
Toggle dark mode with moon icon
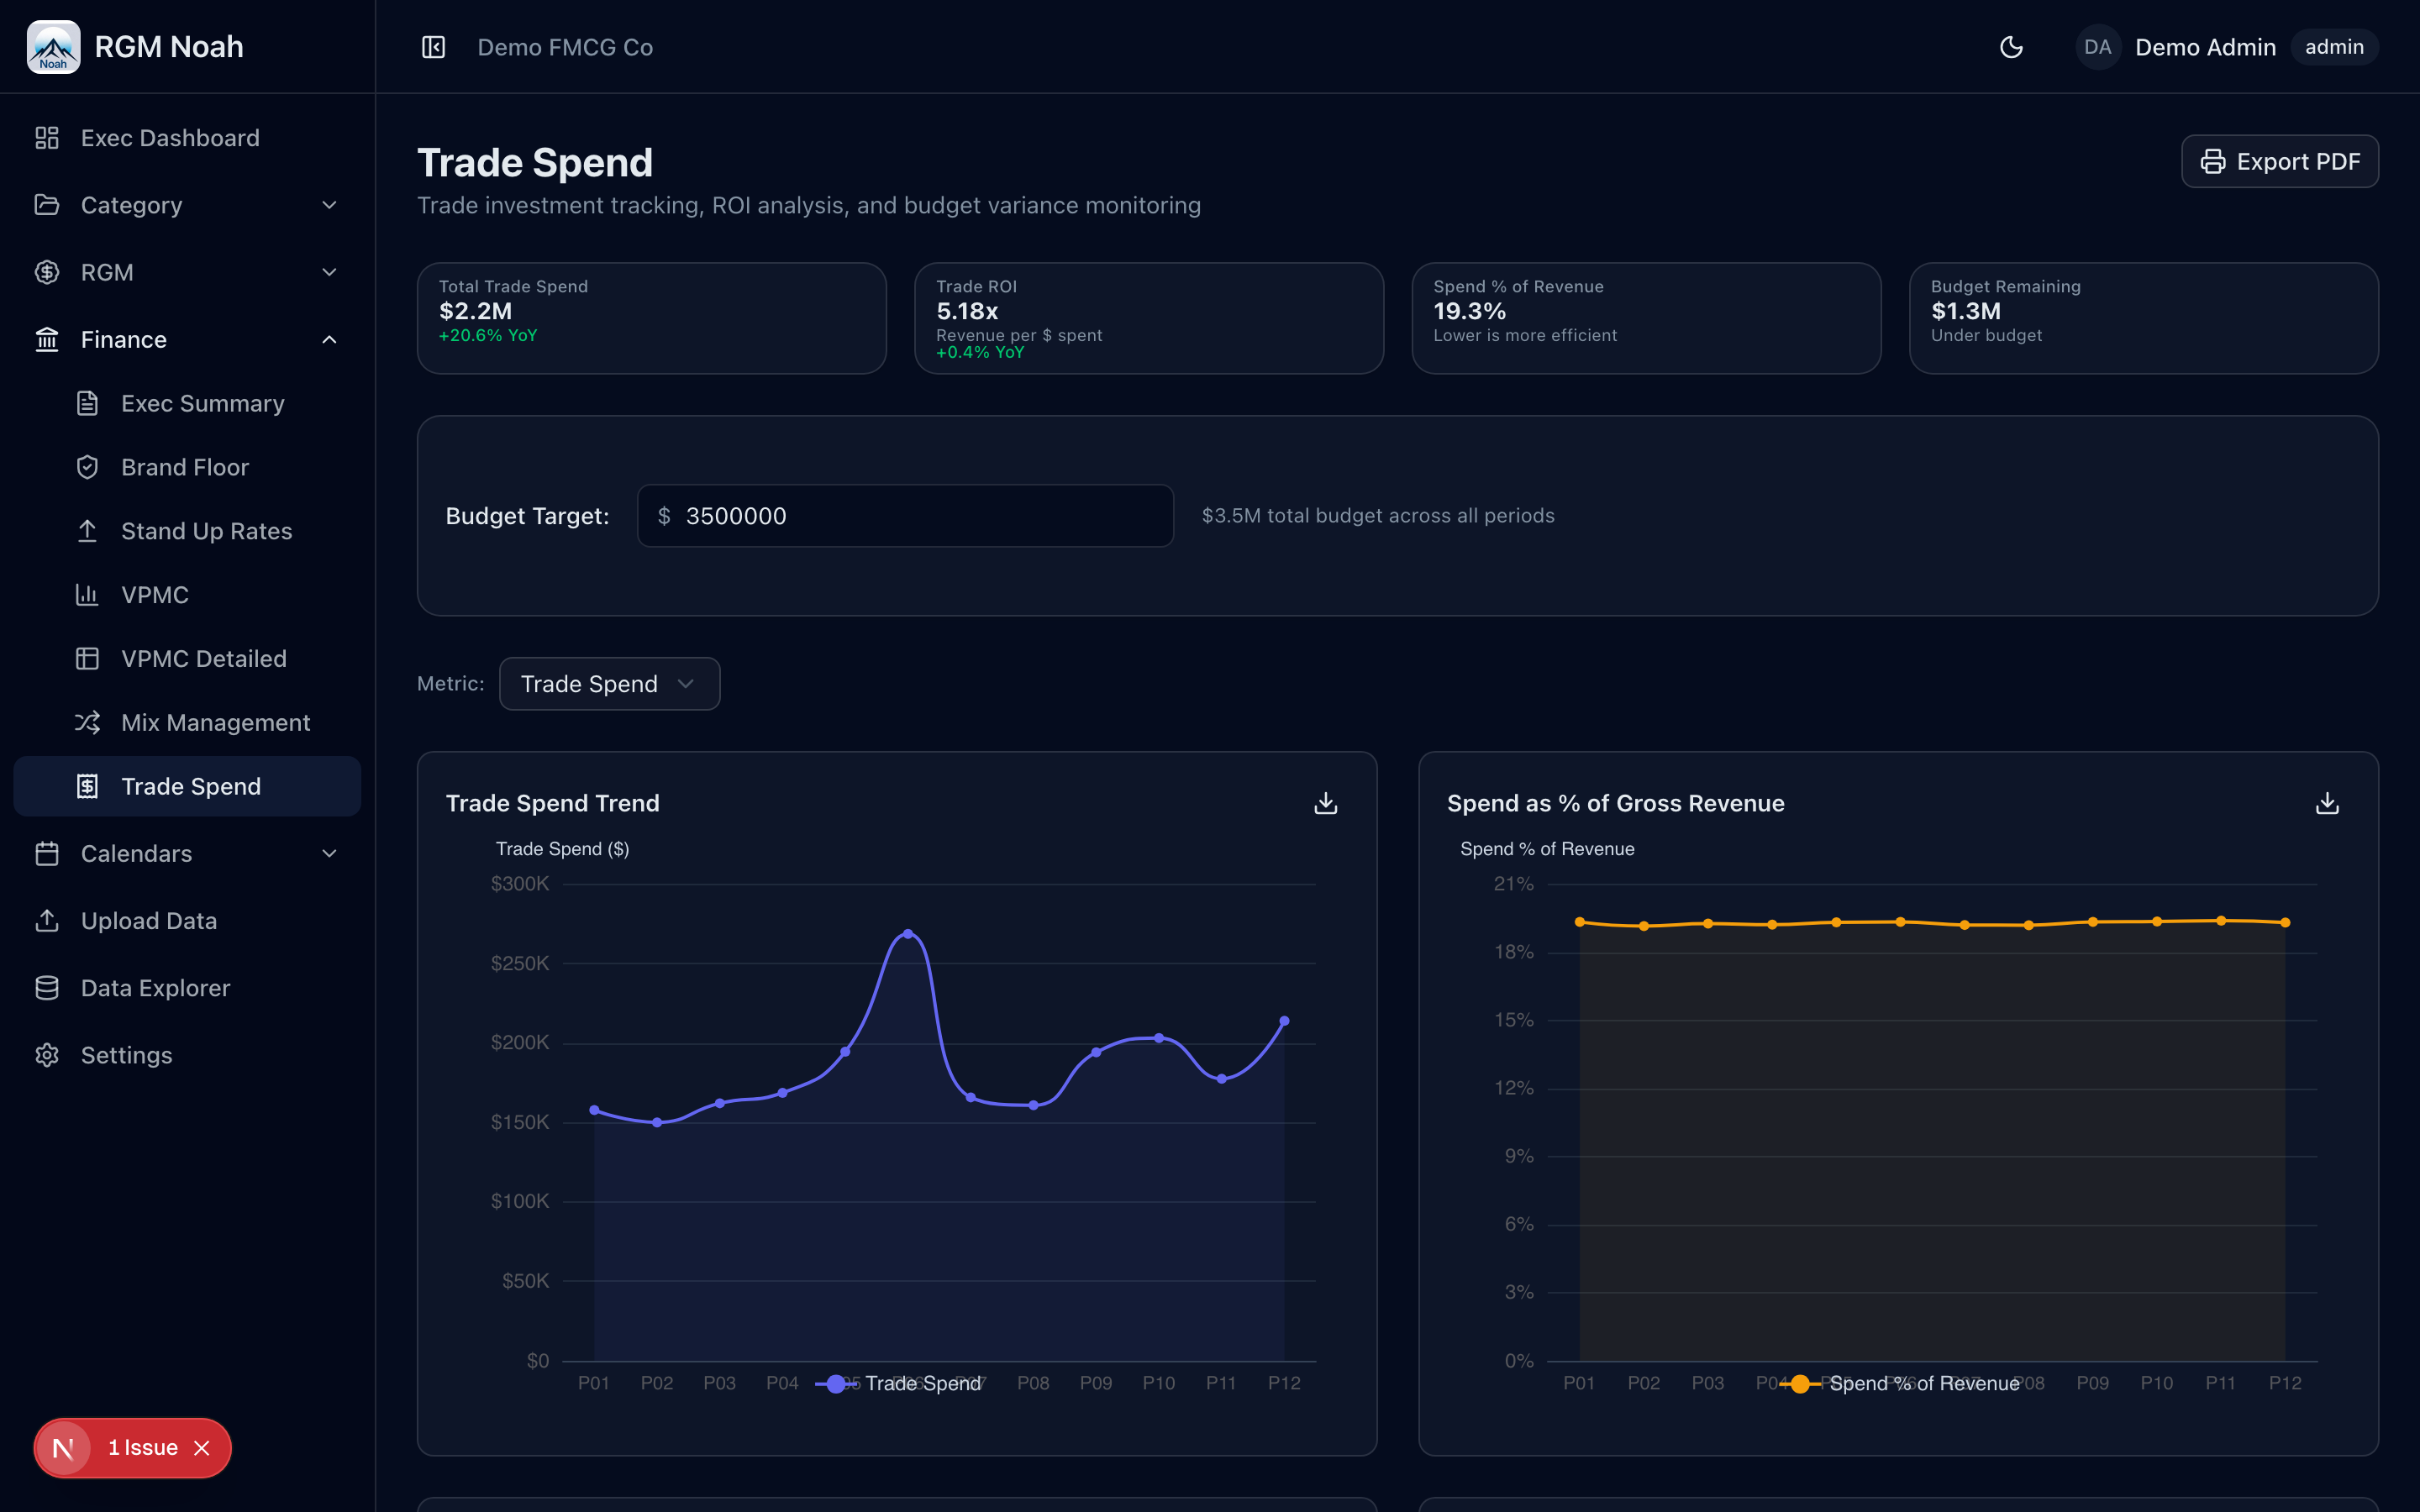2011,47
